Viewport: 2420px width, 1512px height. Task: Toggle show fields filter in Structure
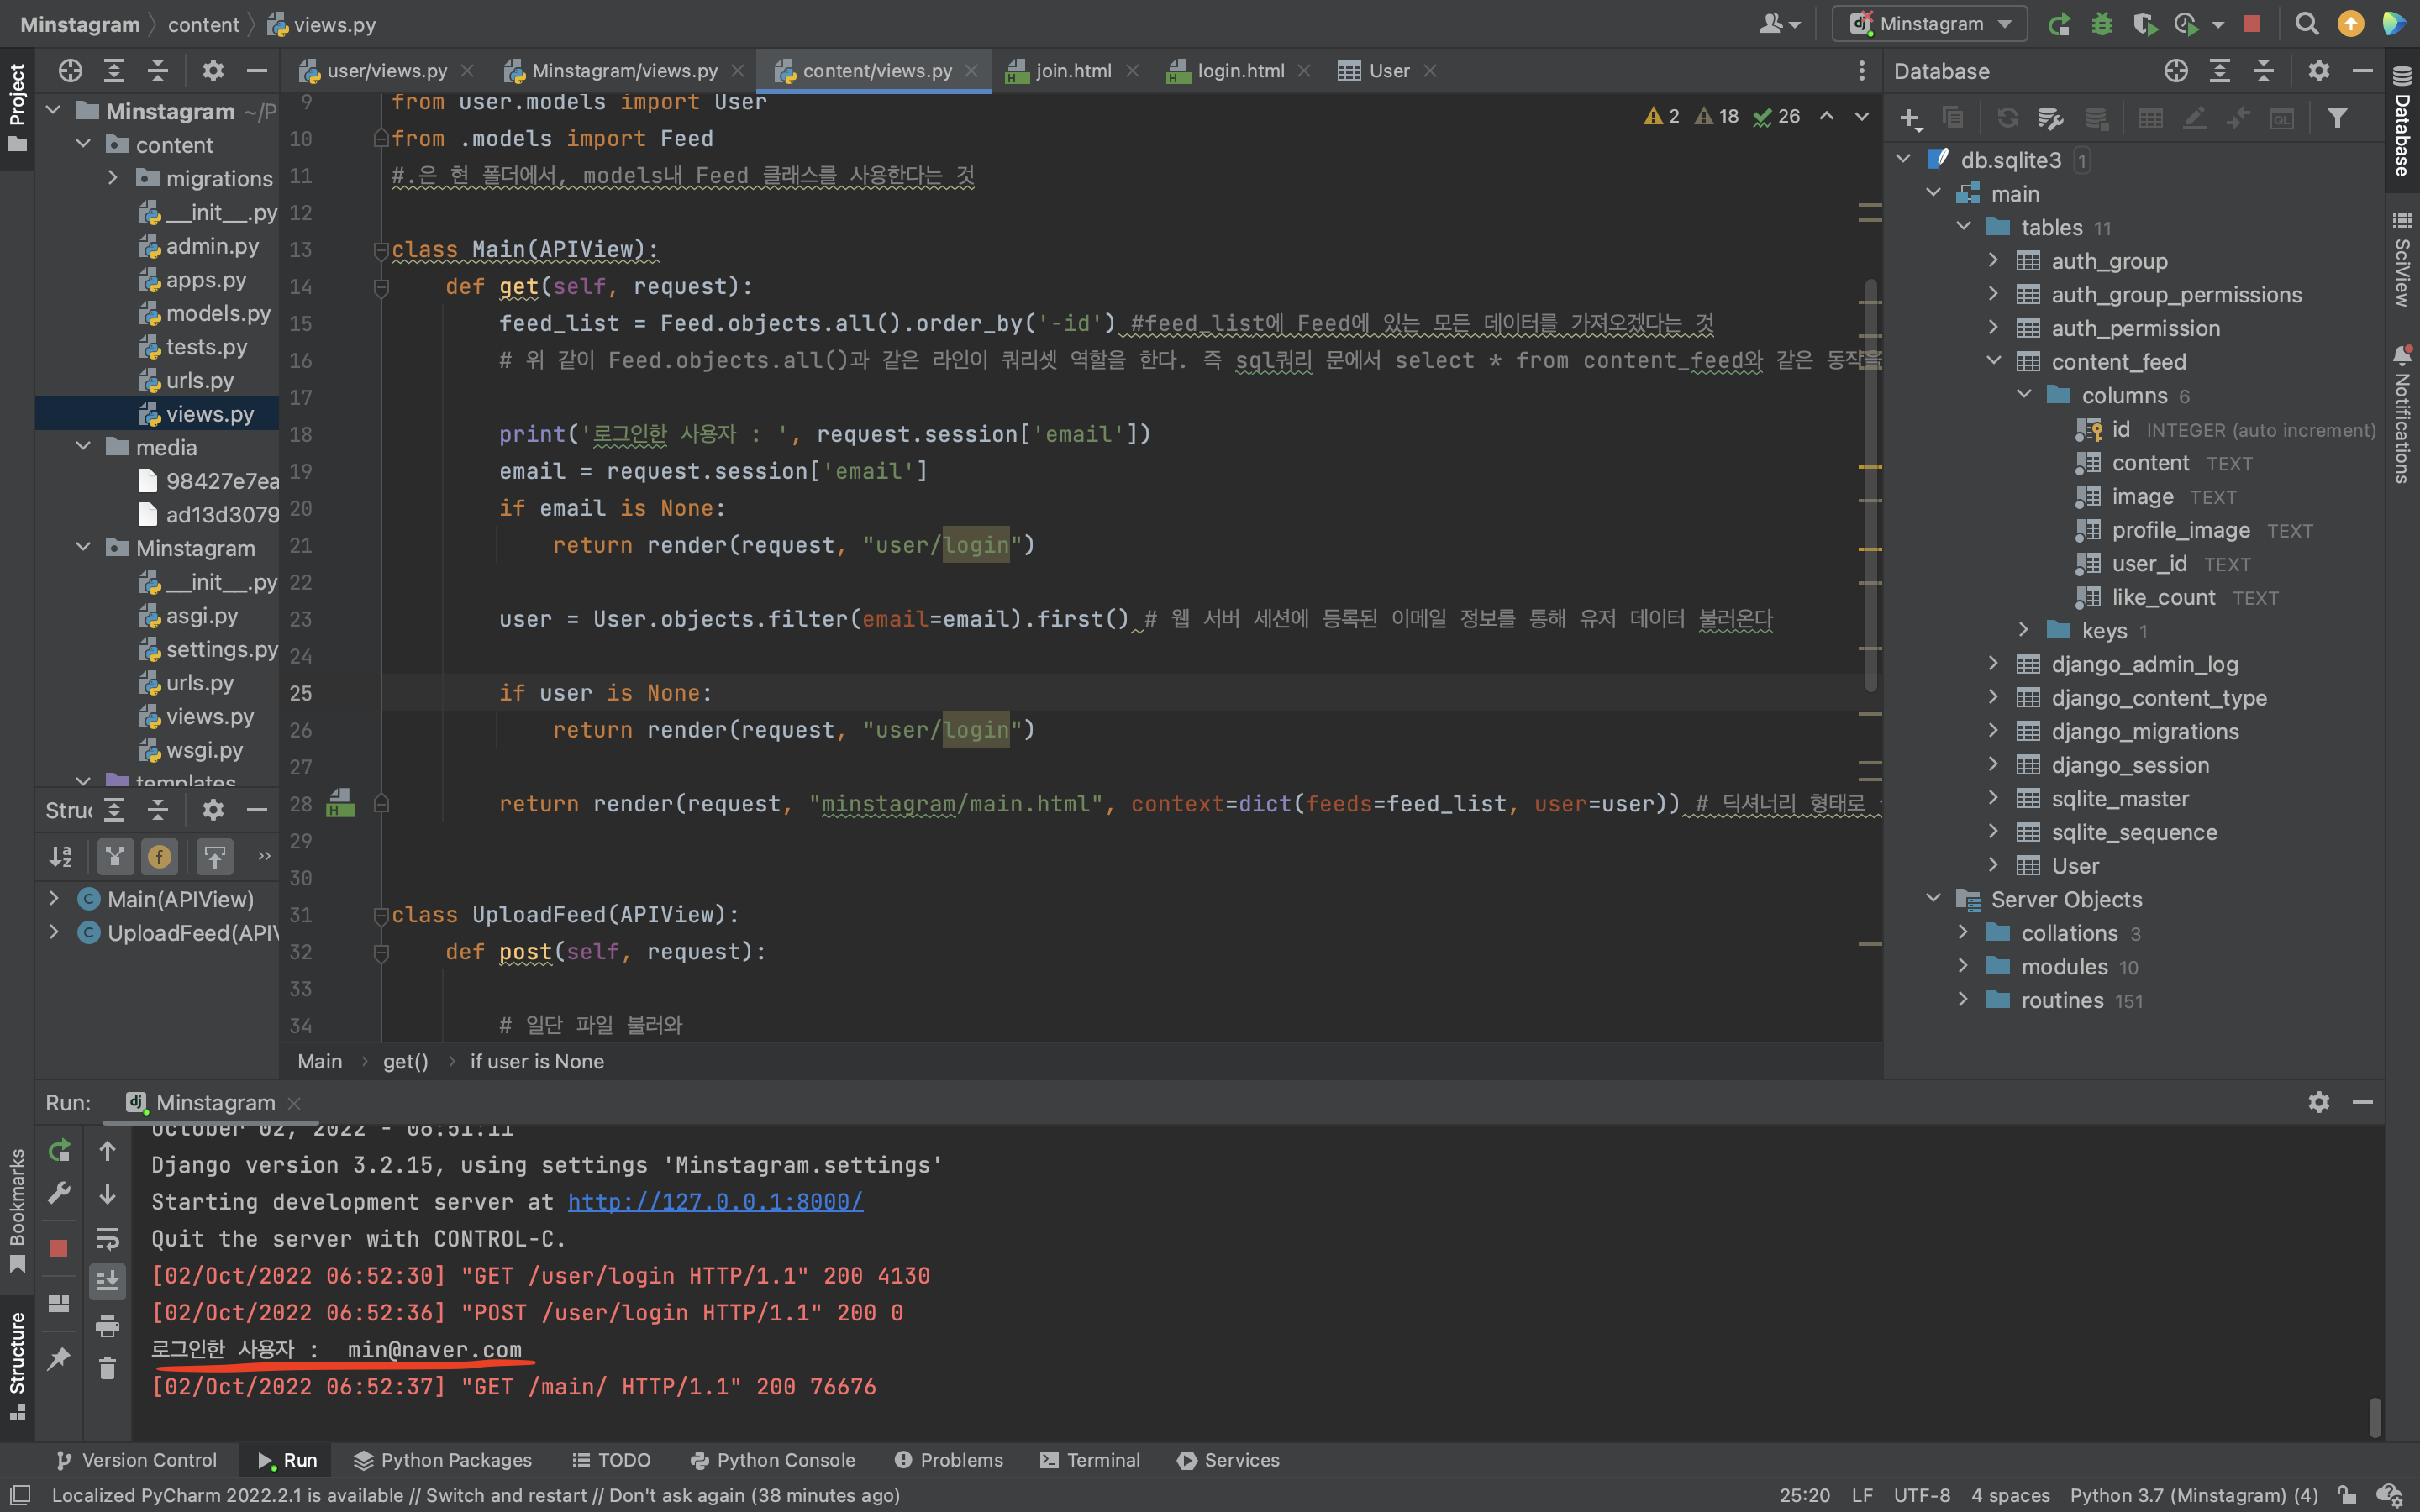159,856
